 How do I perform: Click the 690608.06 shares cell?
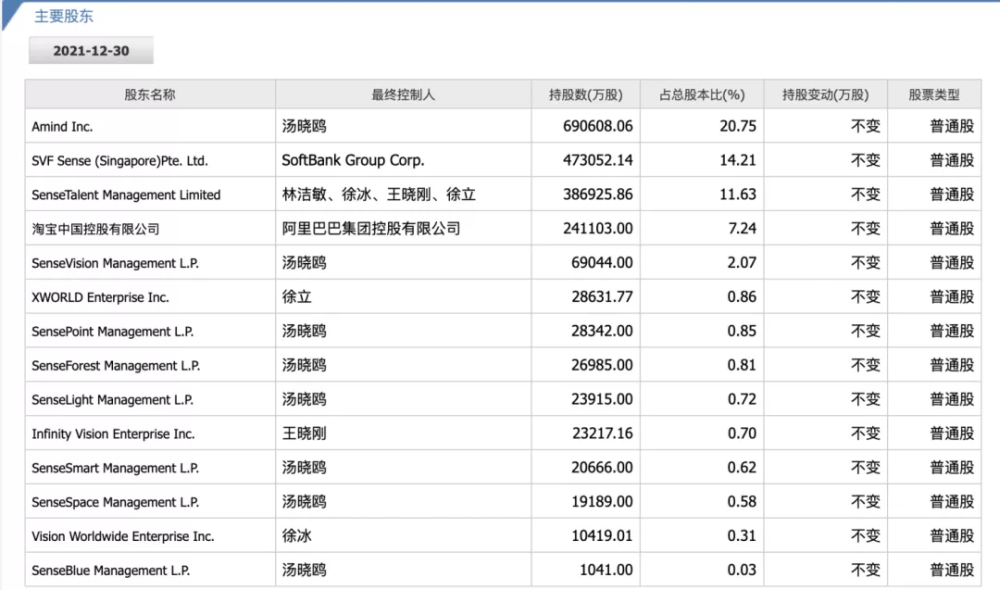585,126
